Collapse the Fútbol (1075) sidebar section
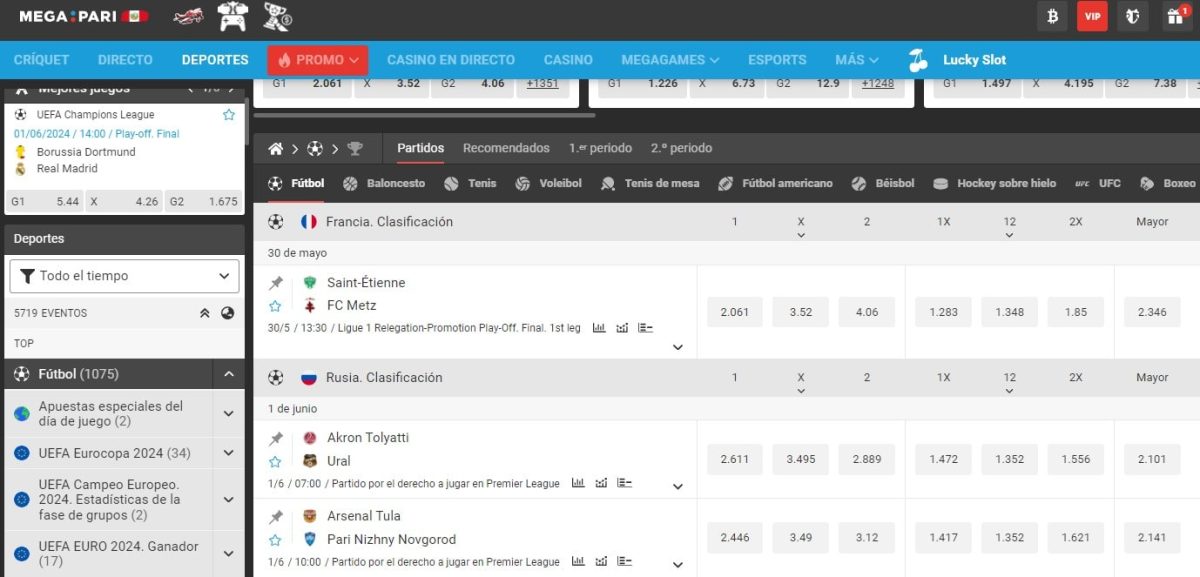1200x577 pixels. point(228,374)
